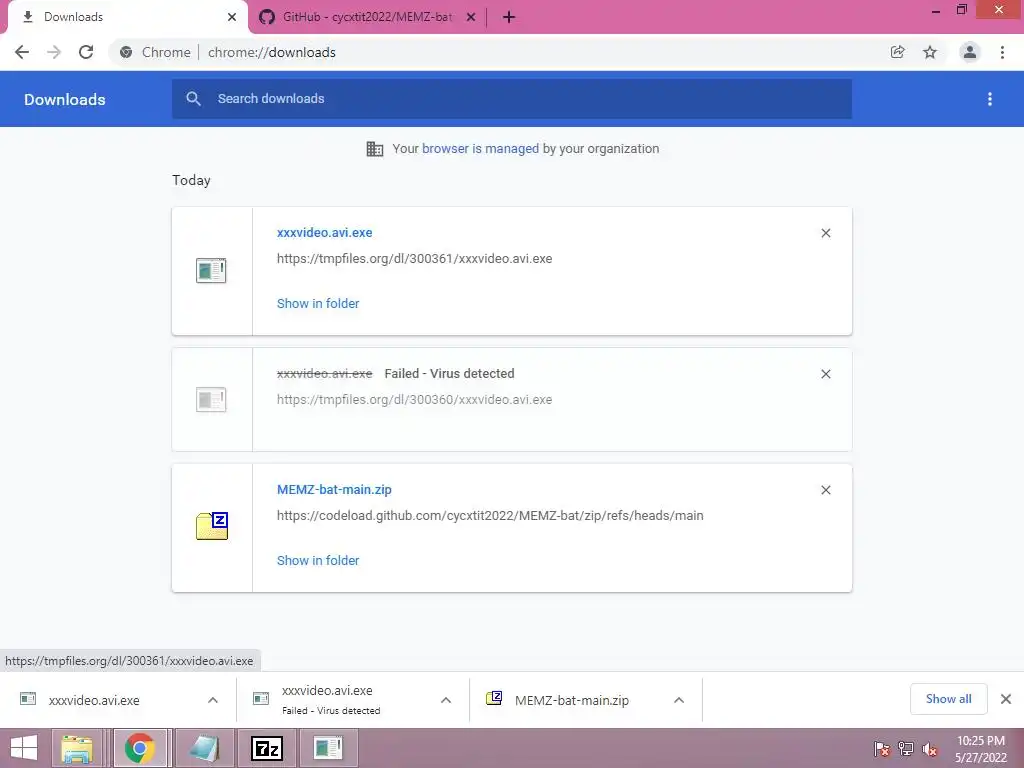Viewport: 1024px width, 768px height.
Task: Click the failed xxxvideo.avi.exe shelf item
Action: pos(330,700)
